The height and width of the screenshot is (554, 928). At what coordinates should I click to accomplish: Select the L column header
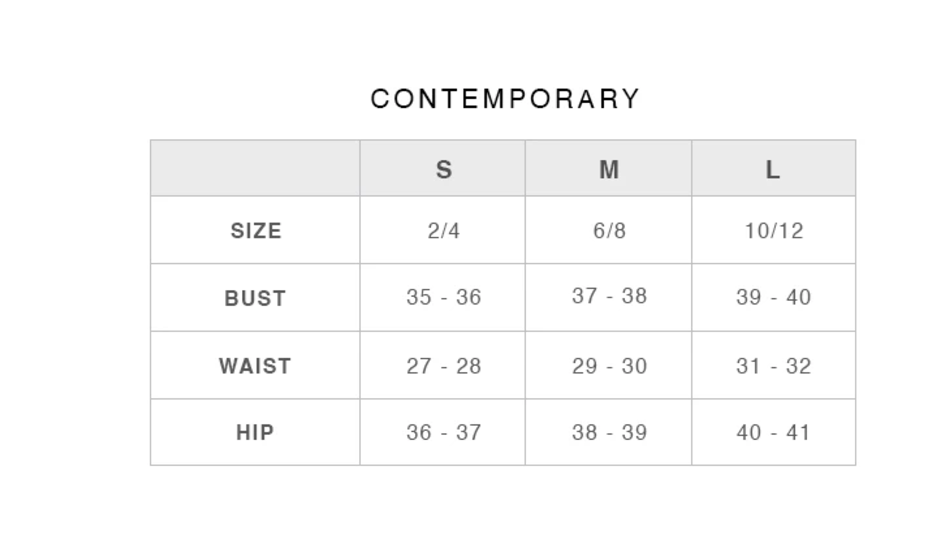click(773, 170)
